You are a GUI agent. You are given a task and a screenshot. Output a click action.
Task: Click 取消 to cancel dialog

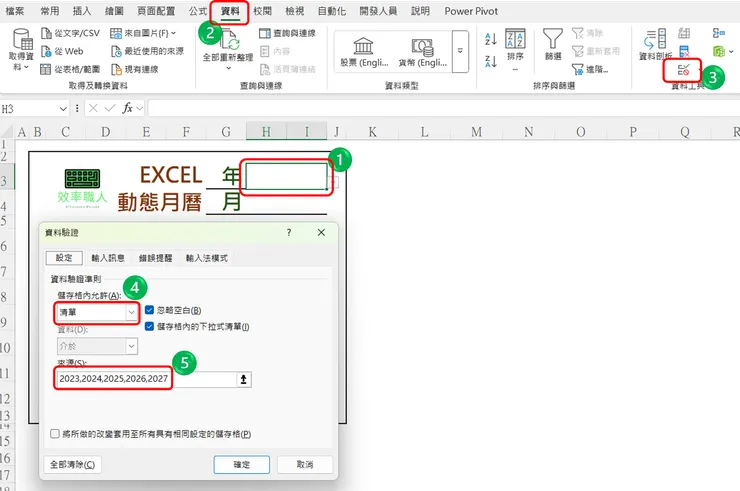coord(305,465)
